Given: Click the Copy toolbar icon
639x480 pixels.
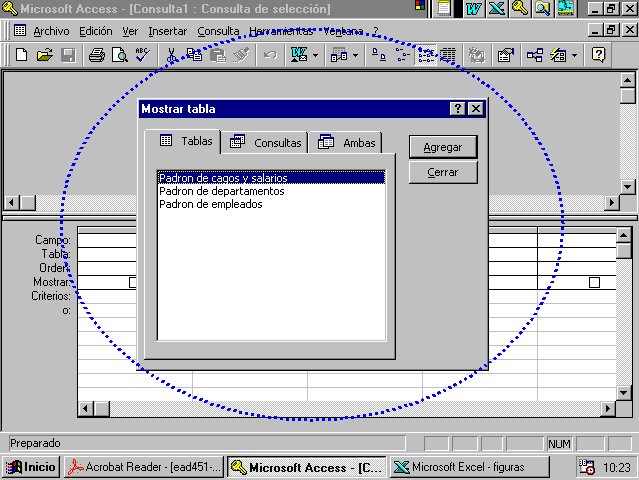Looking at the screenshot, I should [x=194, y=55].
